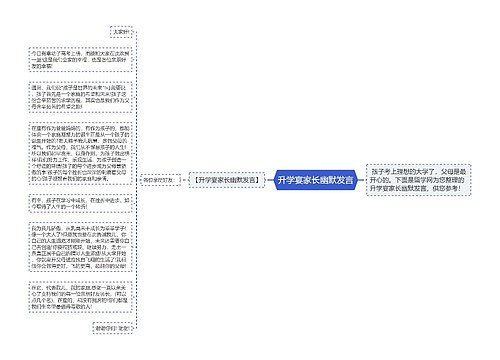Select the paragraph node mentioning 孩子在学习中成长
The width and height of the screenshot is (500, 360).
coord(80,203)
